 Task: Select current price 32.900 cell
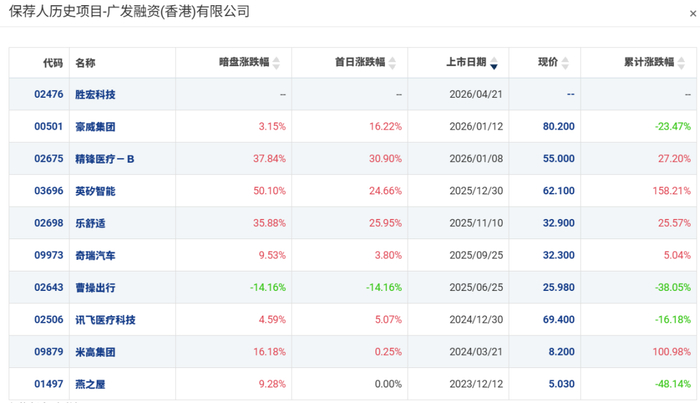(558, 223)
